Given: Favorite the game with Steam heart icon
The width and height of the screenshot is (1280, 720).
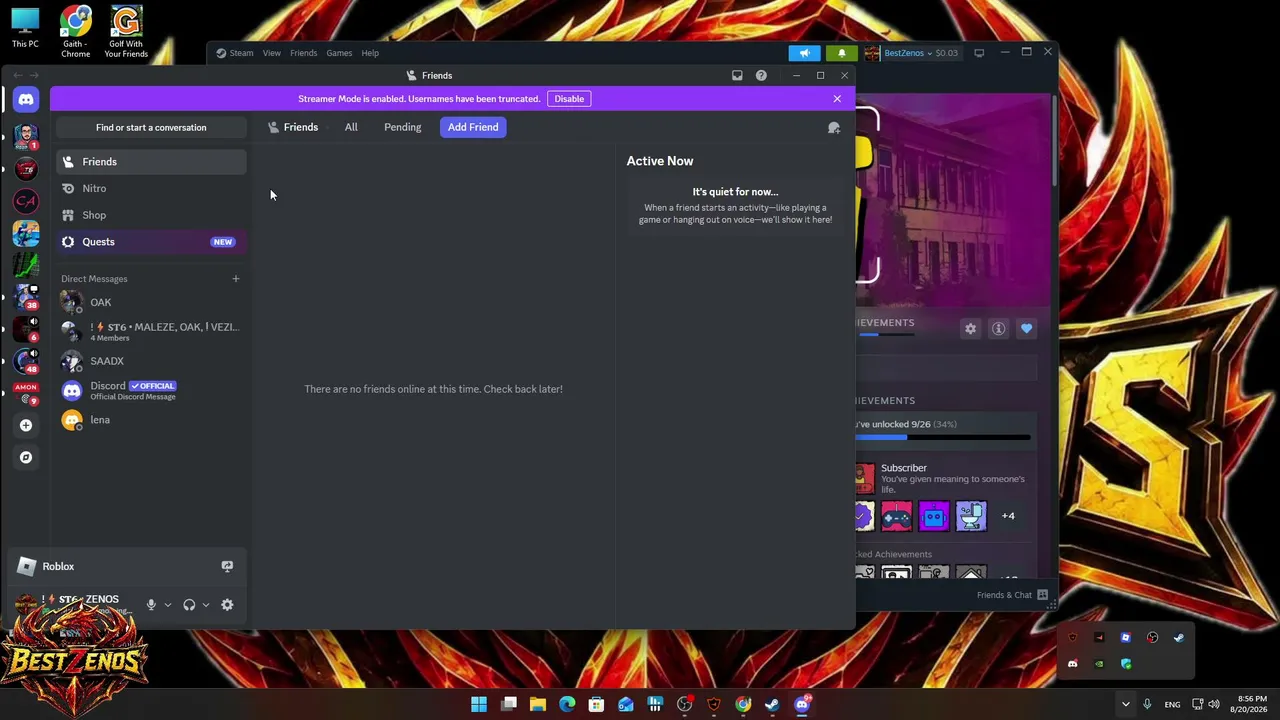Looking at the screenshot, I should (x=1026, y=328).
